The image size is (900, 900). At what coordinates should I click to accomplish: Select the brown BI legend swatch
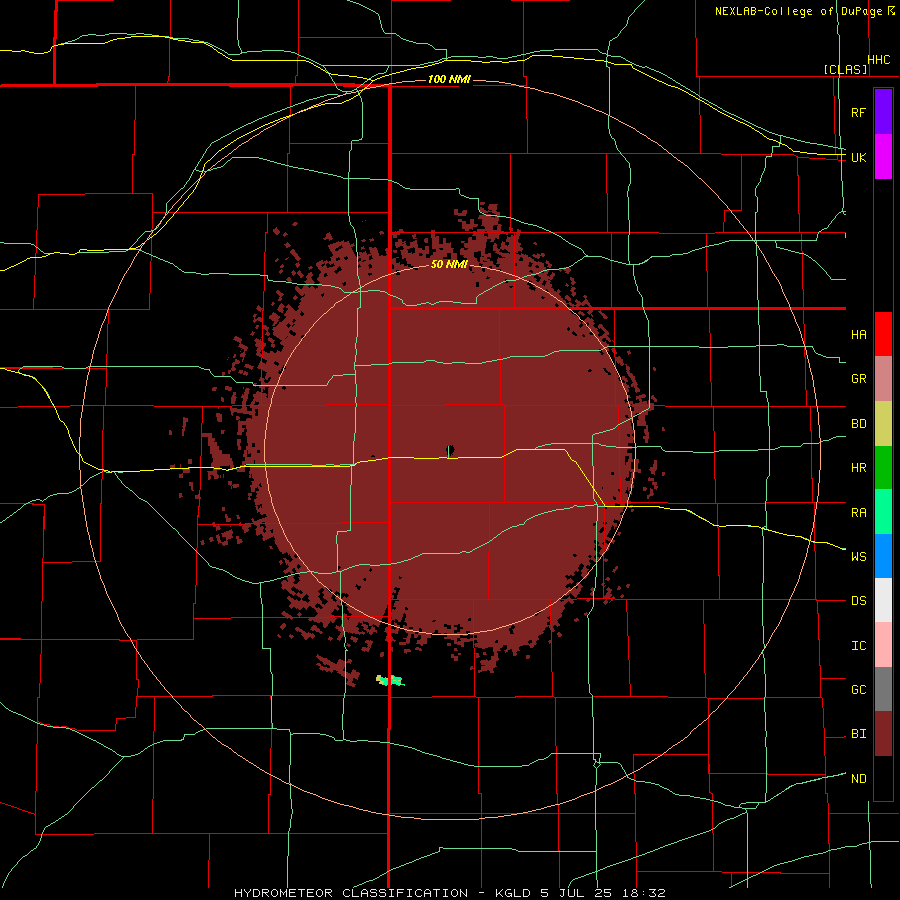coord(883,734)
